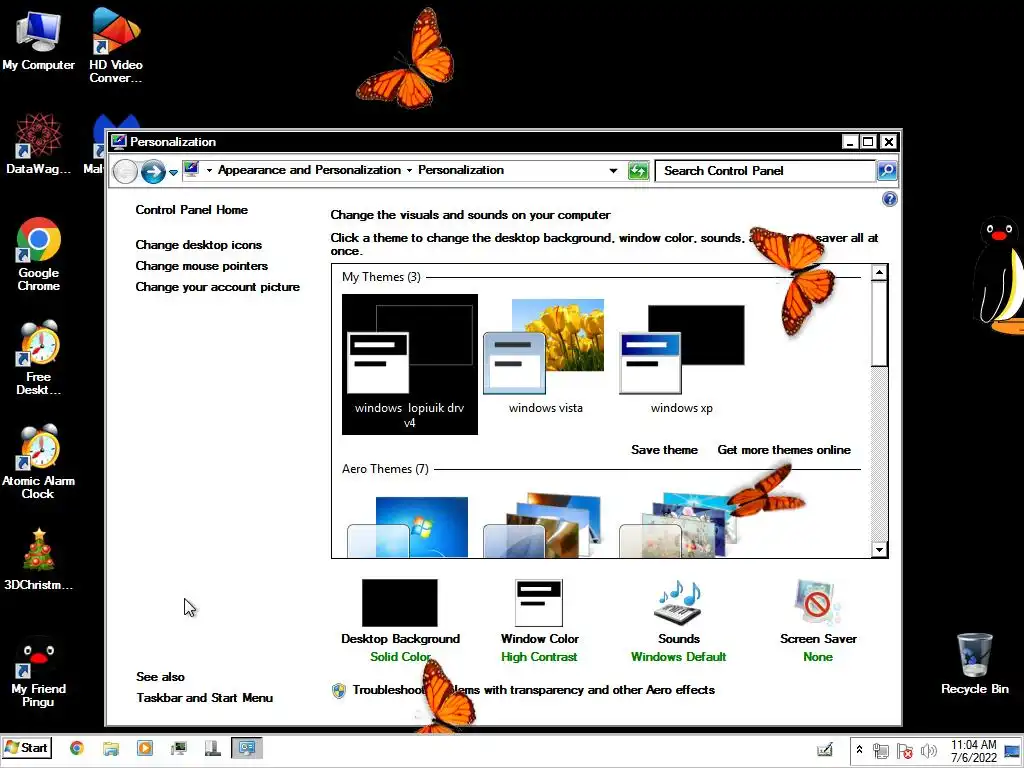Image resolution: width=1024 pixels, height=768 pixels.
Task: Open Atomic Alarm Clock shortcut
Action: coord(39,462)
